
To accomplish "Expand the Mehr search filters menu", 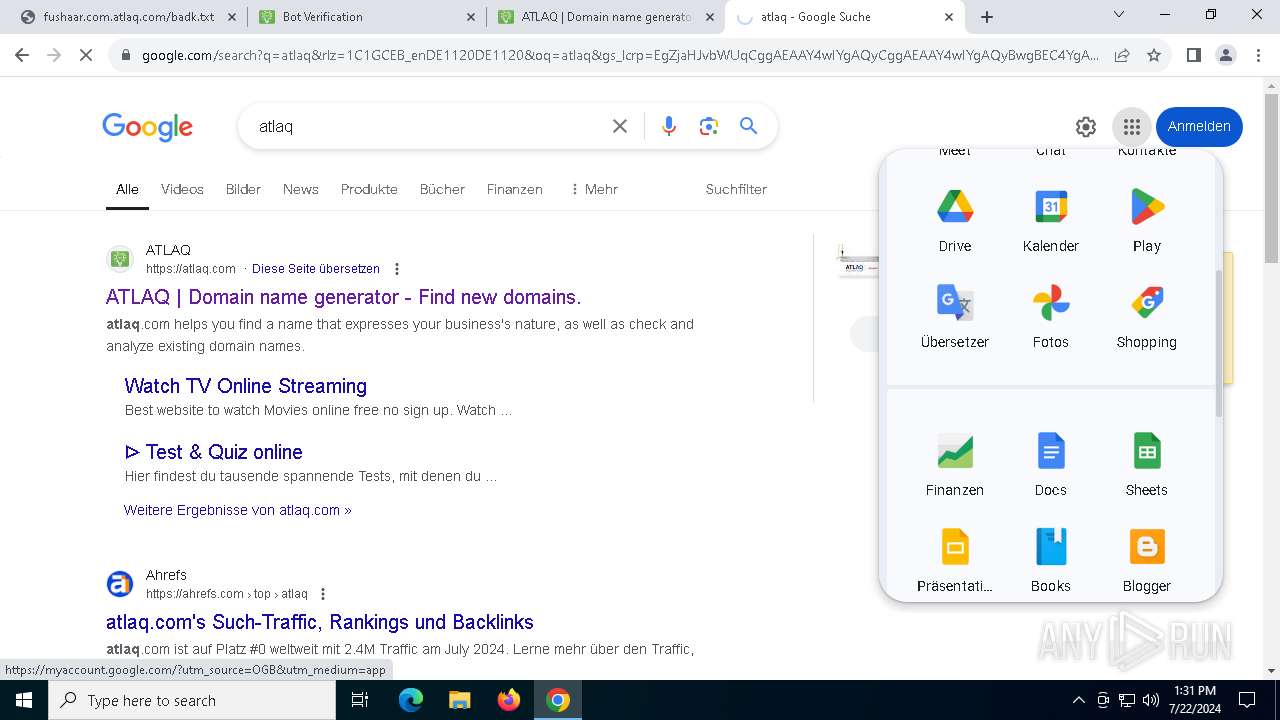I will 593,189.
